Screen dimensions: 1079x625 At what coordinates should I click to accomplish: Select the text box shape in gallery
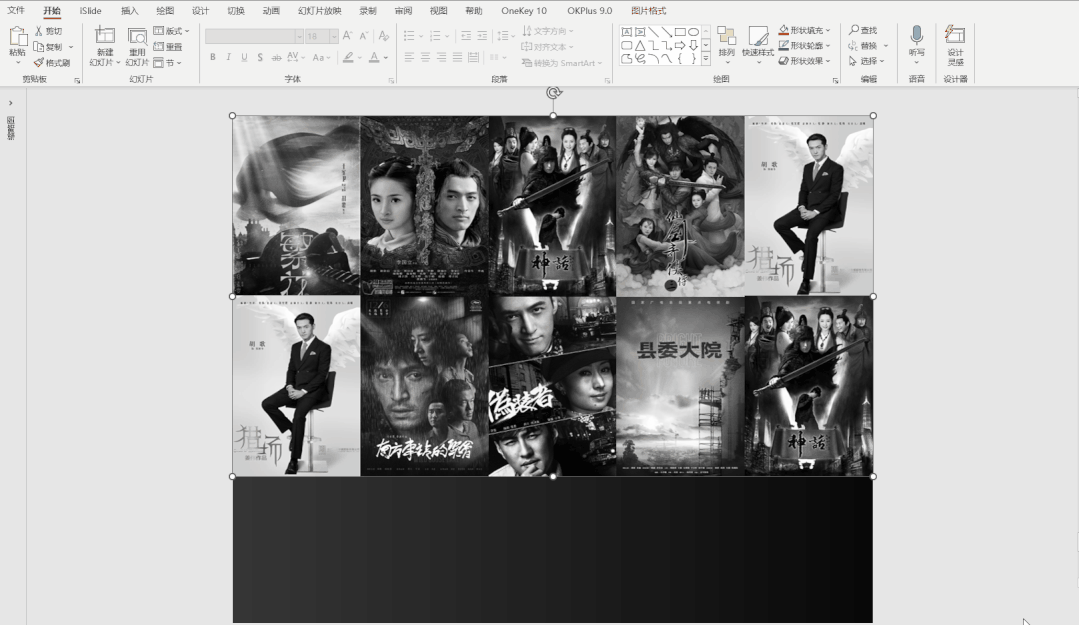coord(626,32)
